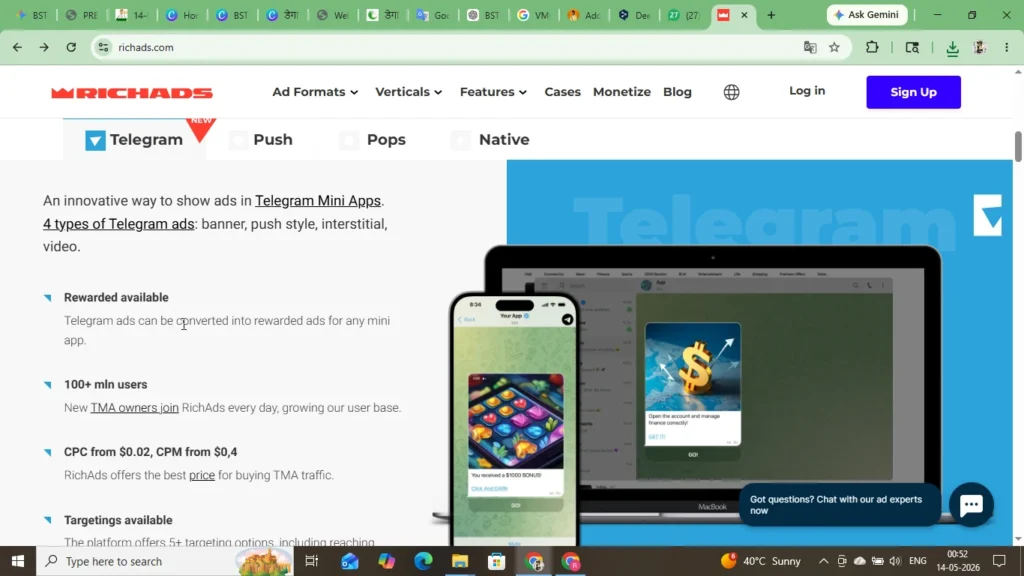Click the Sign Up button

coord(913,92)
